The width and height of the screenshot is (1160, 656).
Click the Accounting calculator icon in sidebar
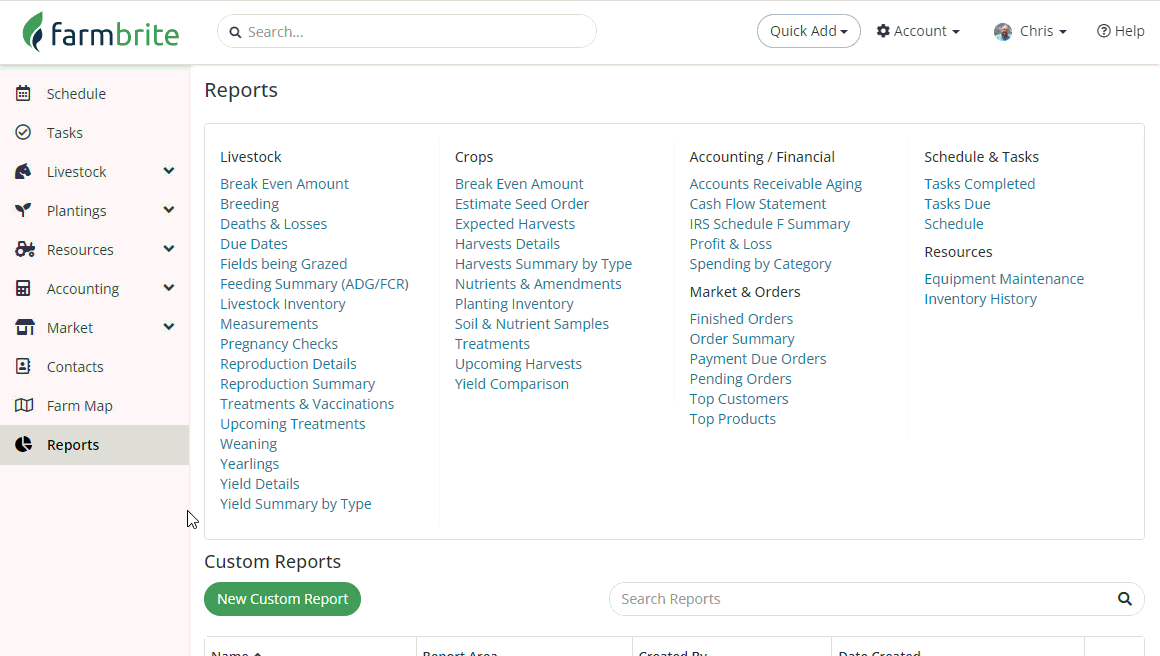click(x=24, y=288)
